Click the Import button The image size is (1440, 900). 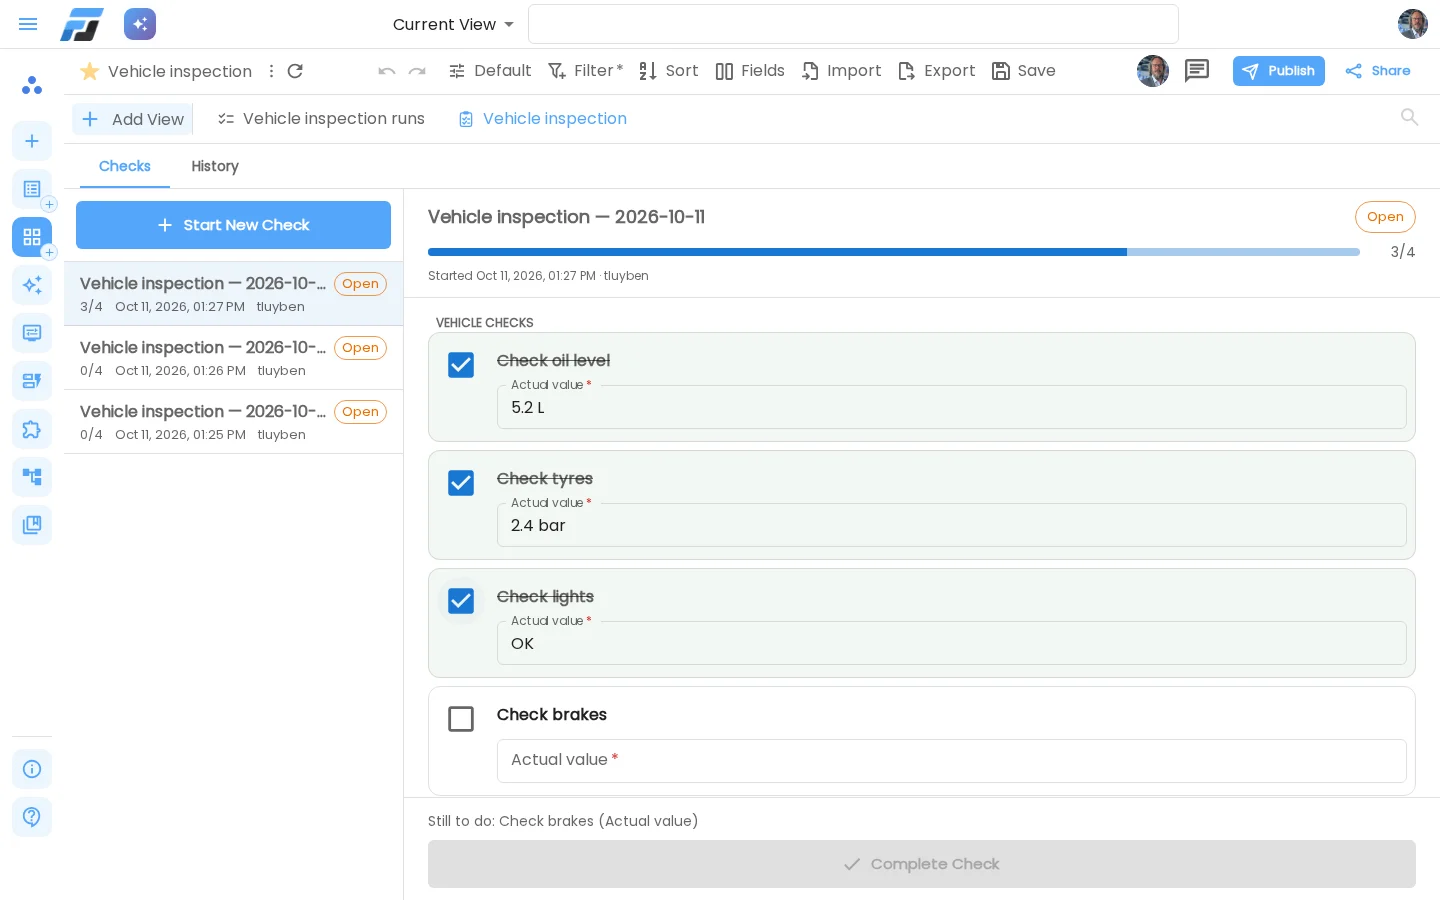[x=842, y=71]
